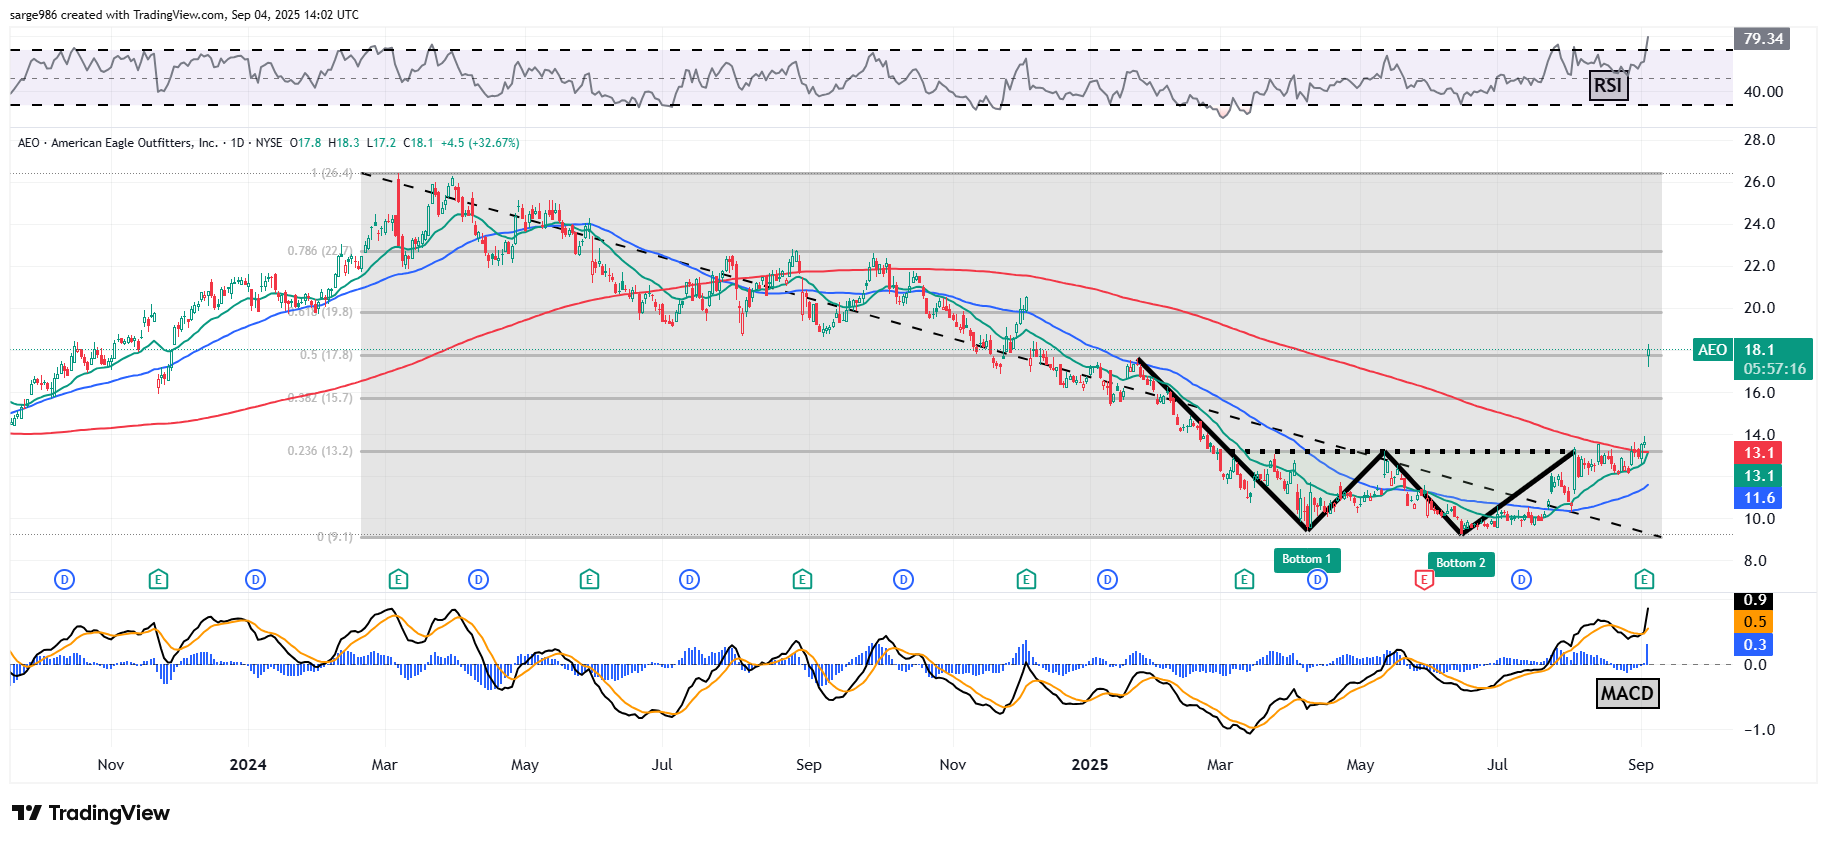The width and height of the screenshot is (1827, 843).
Task: Click the last earnings marker above Sep
Action: (1644, 579)
